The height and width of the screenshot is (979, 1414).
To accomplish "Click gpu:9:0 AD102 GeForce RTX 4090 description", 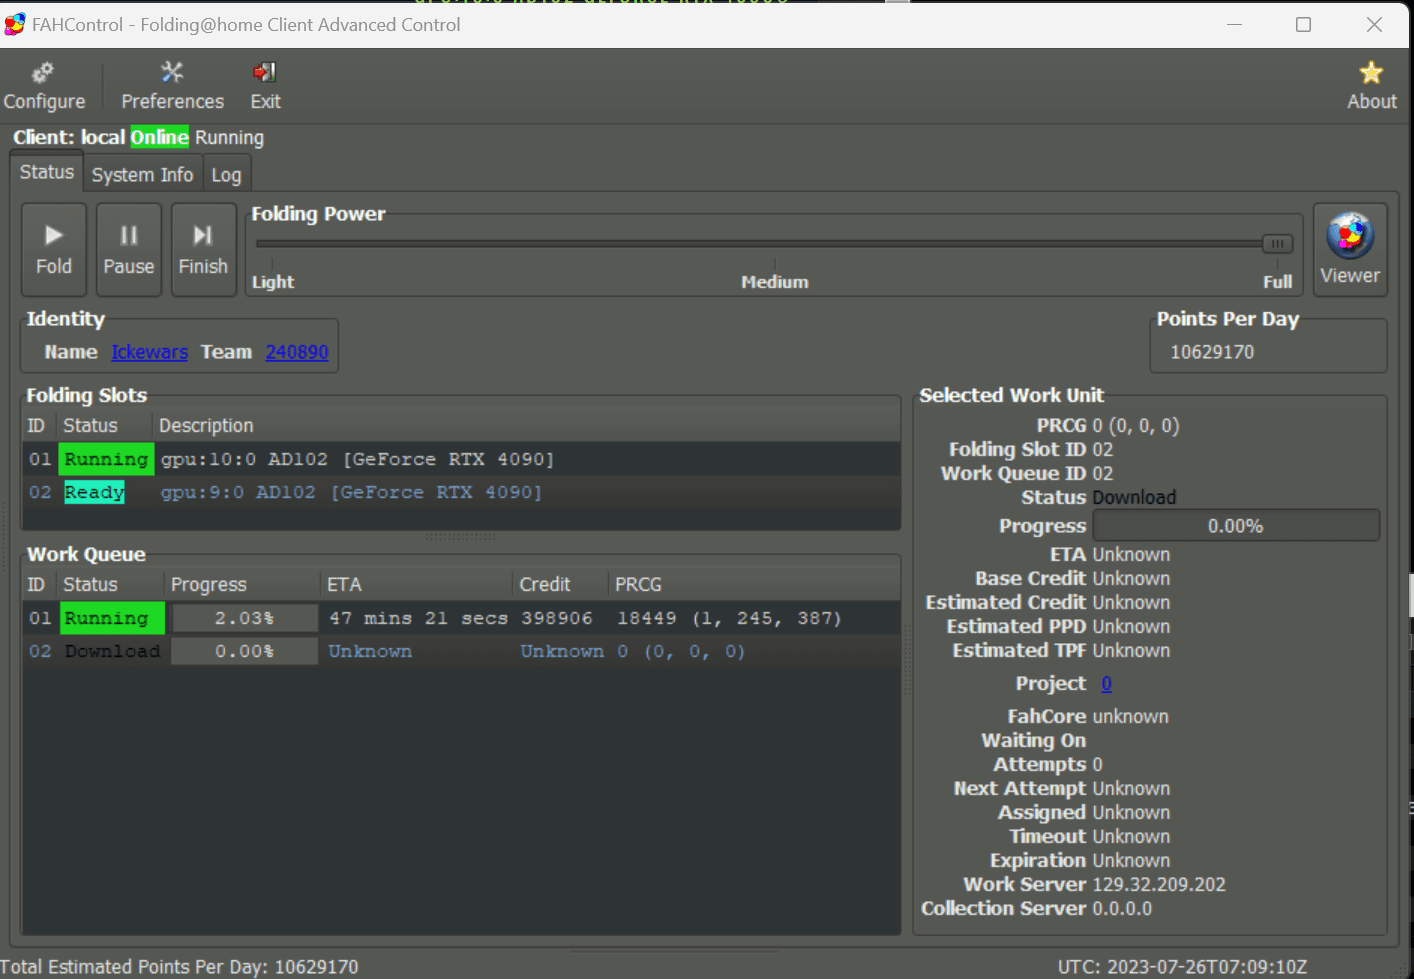I will coord(351,492).
